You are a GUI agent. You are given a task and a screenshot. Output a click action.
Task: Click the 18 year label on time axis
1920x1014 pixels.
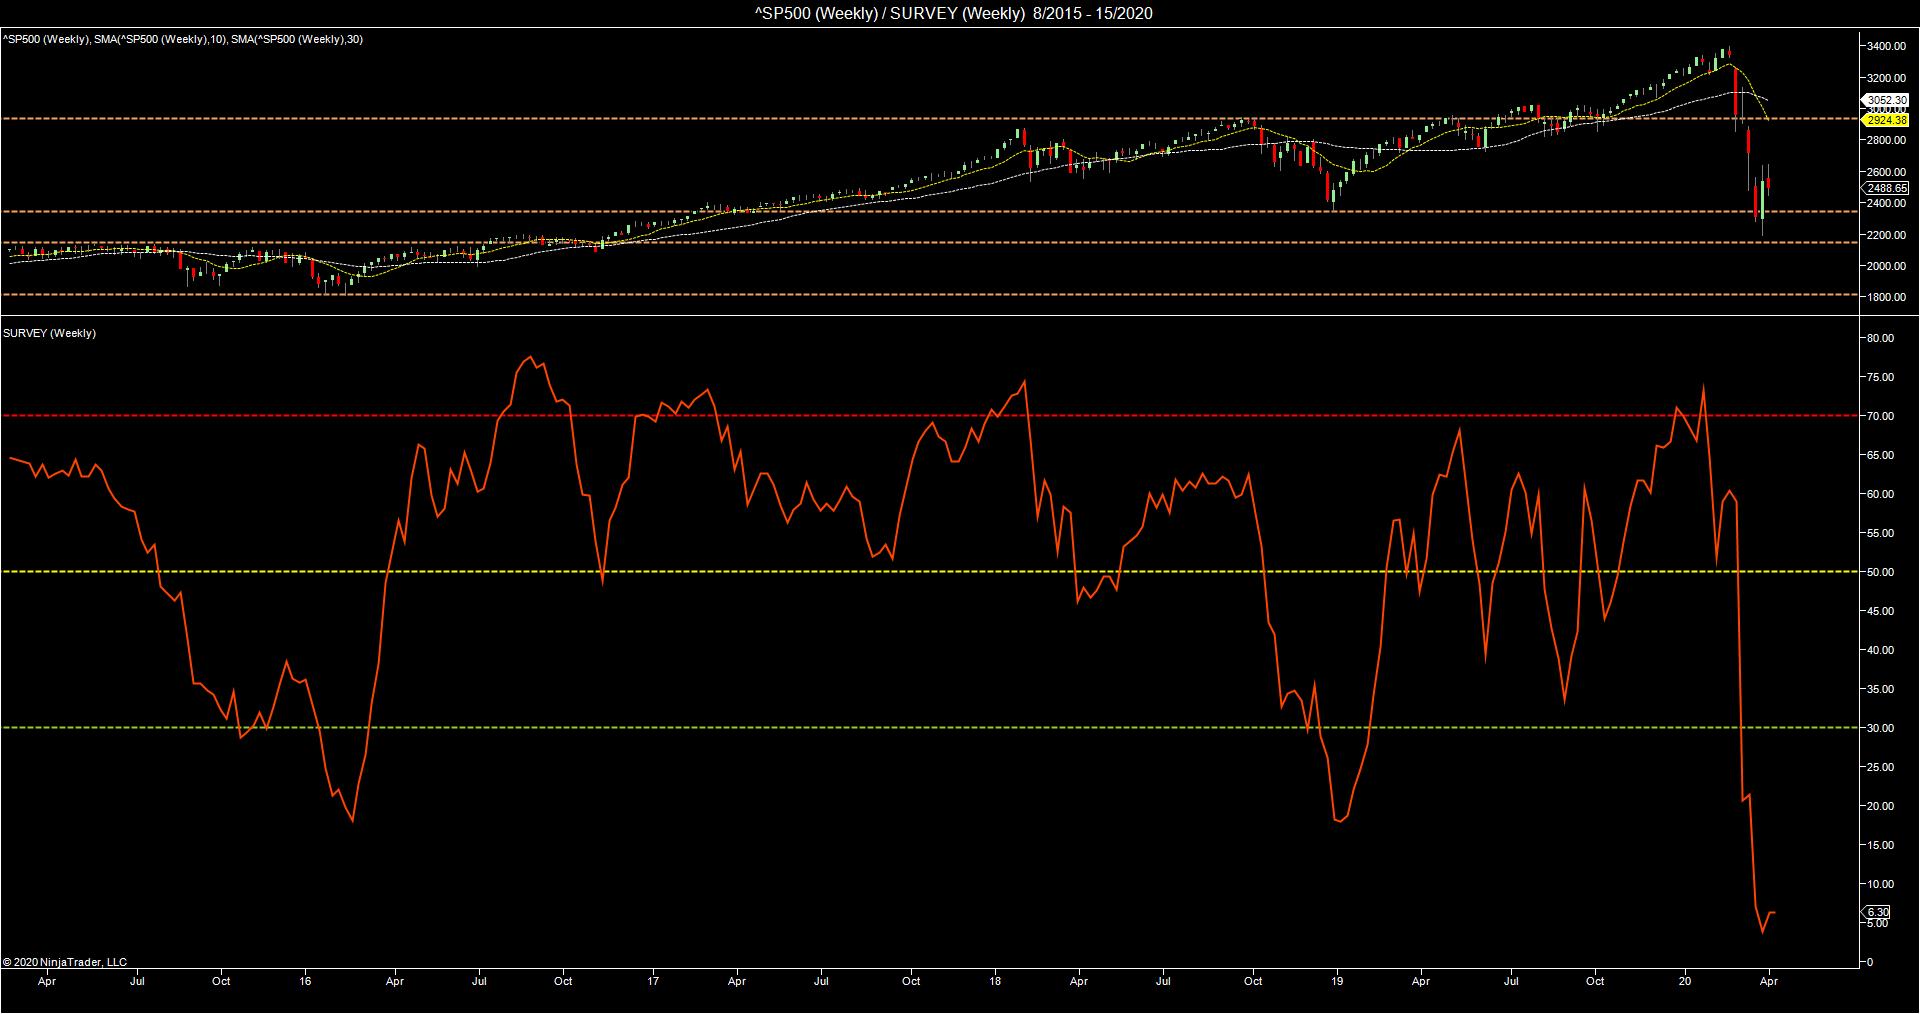[996, 981]
